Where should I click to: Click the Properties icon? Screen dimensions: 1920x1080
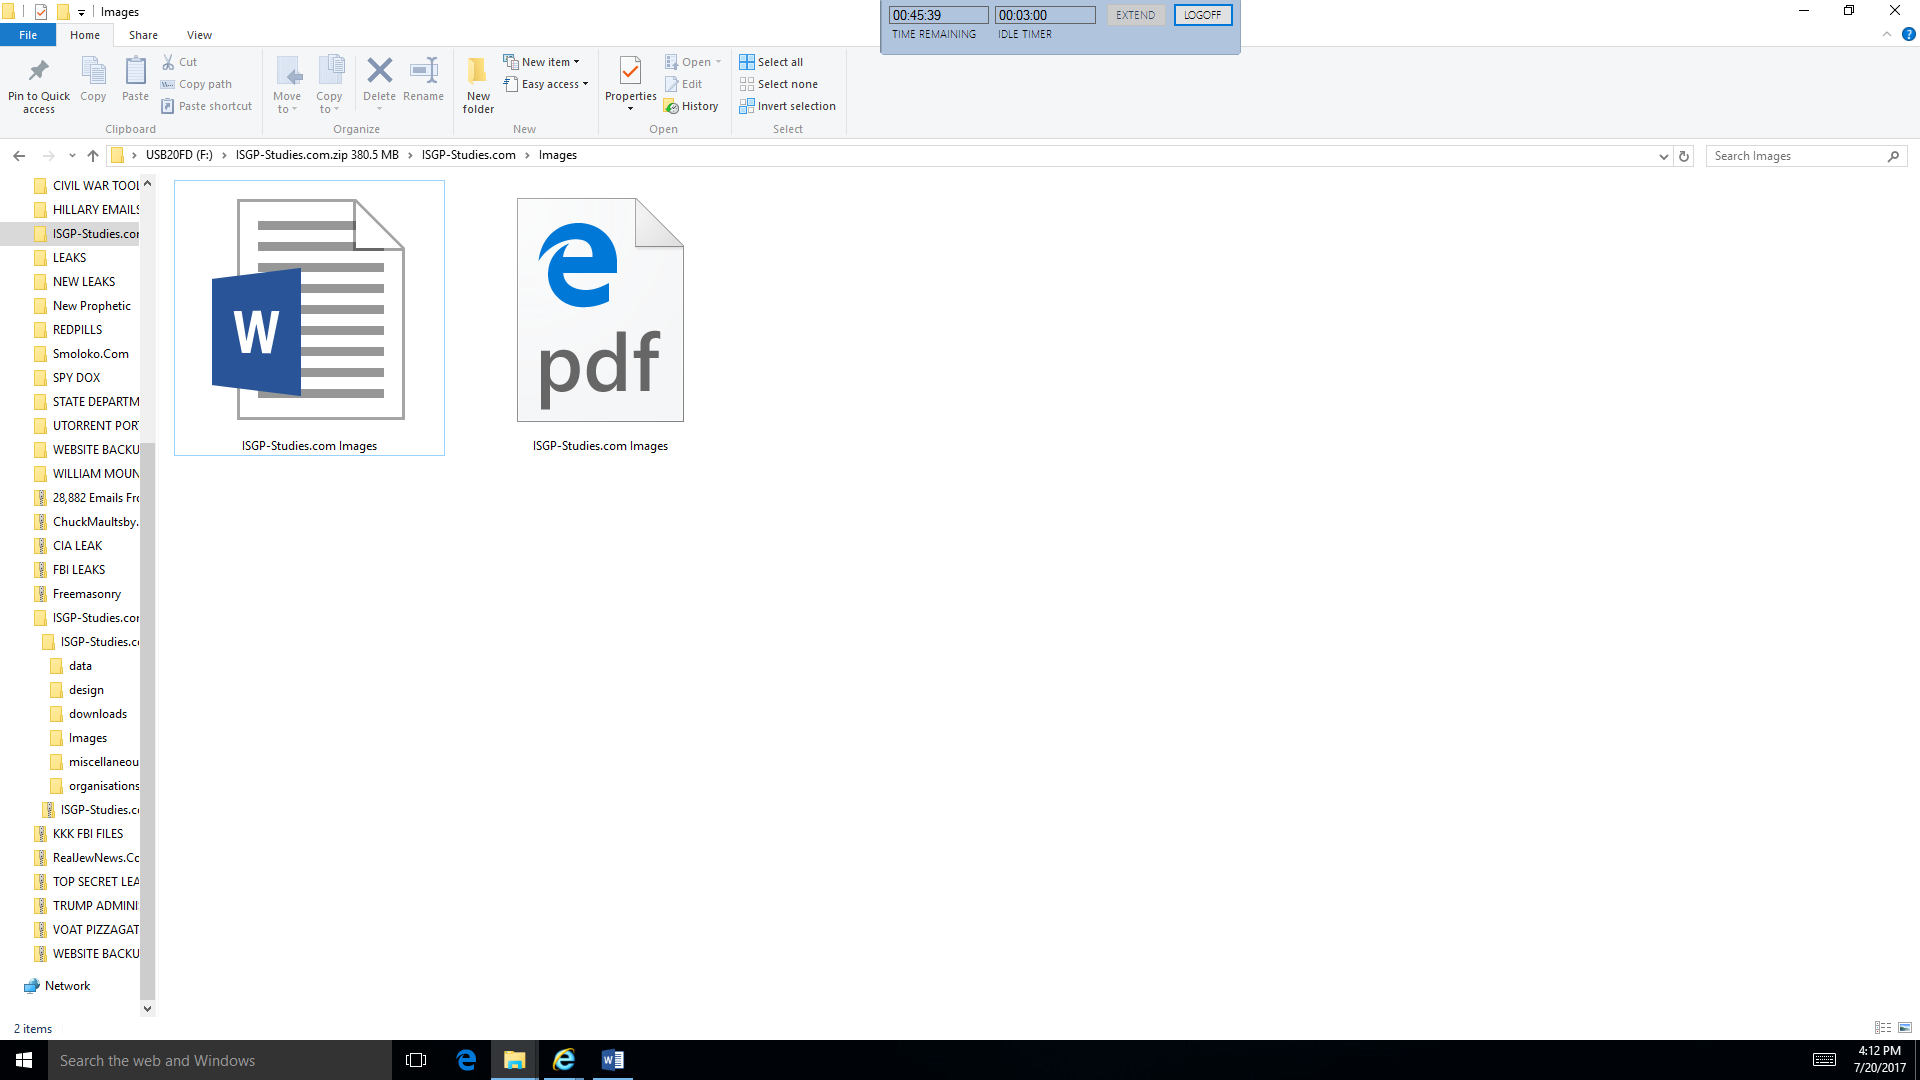(x=630, y=71)
